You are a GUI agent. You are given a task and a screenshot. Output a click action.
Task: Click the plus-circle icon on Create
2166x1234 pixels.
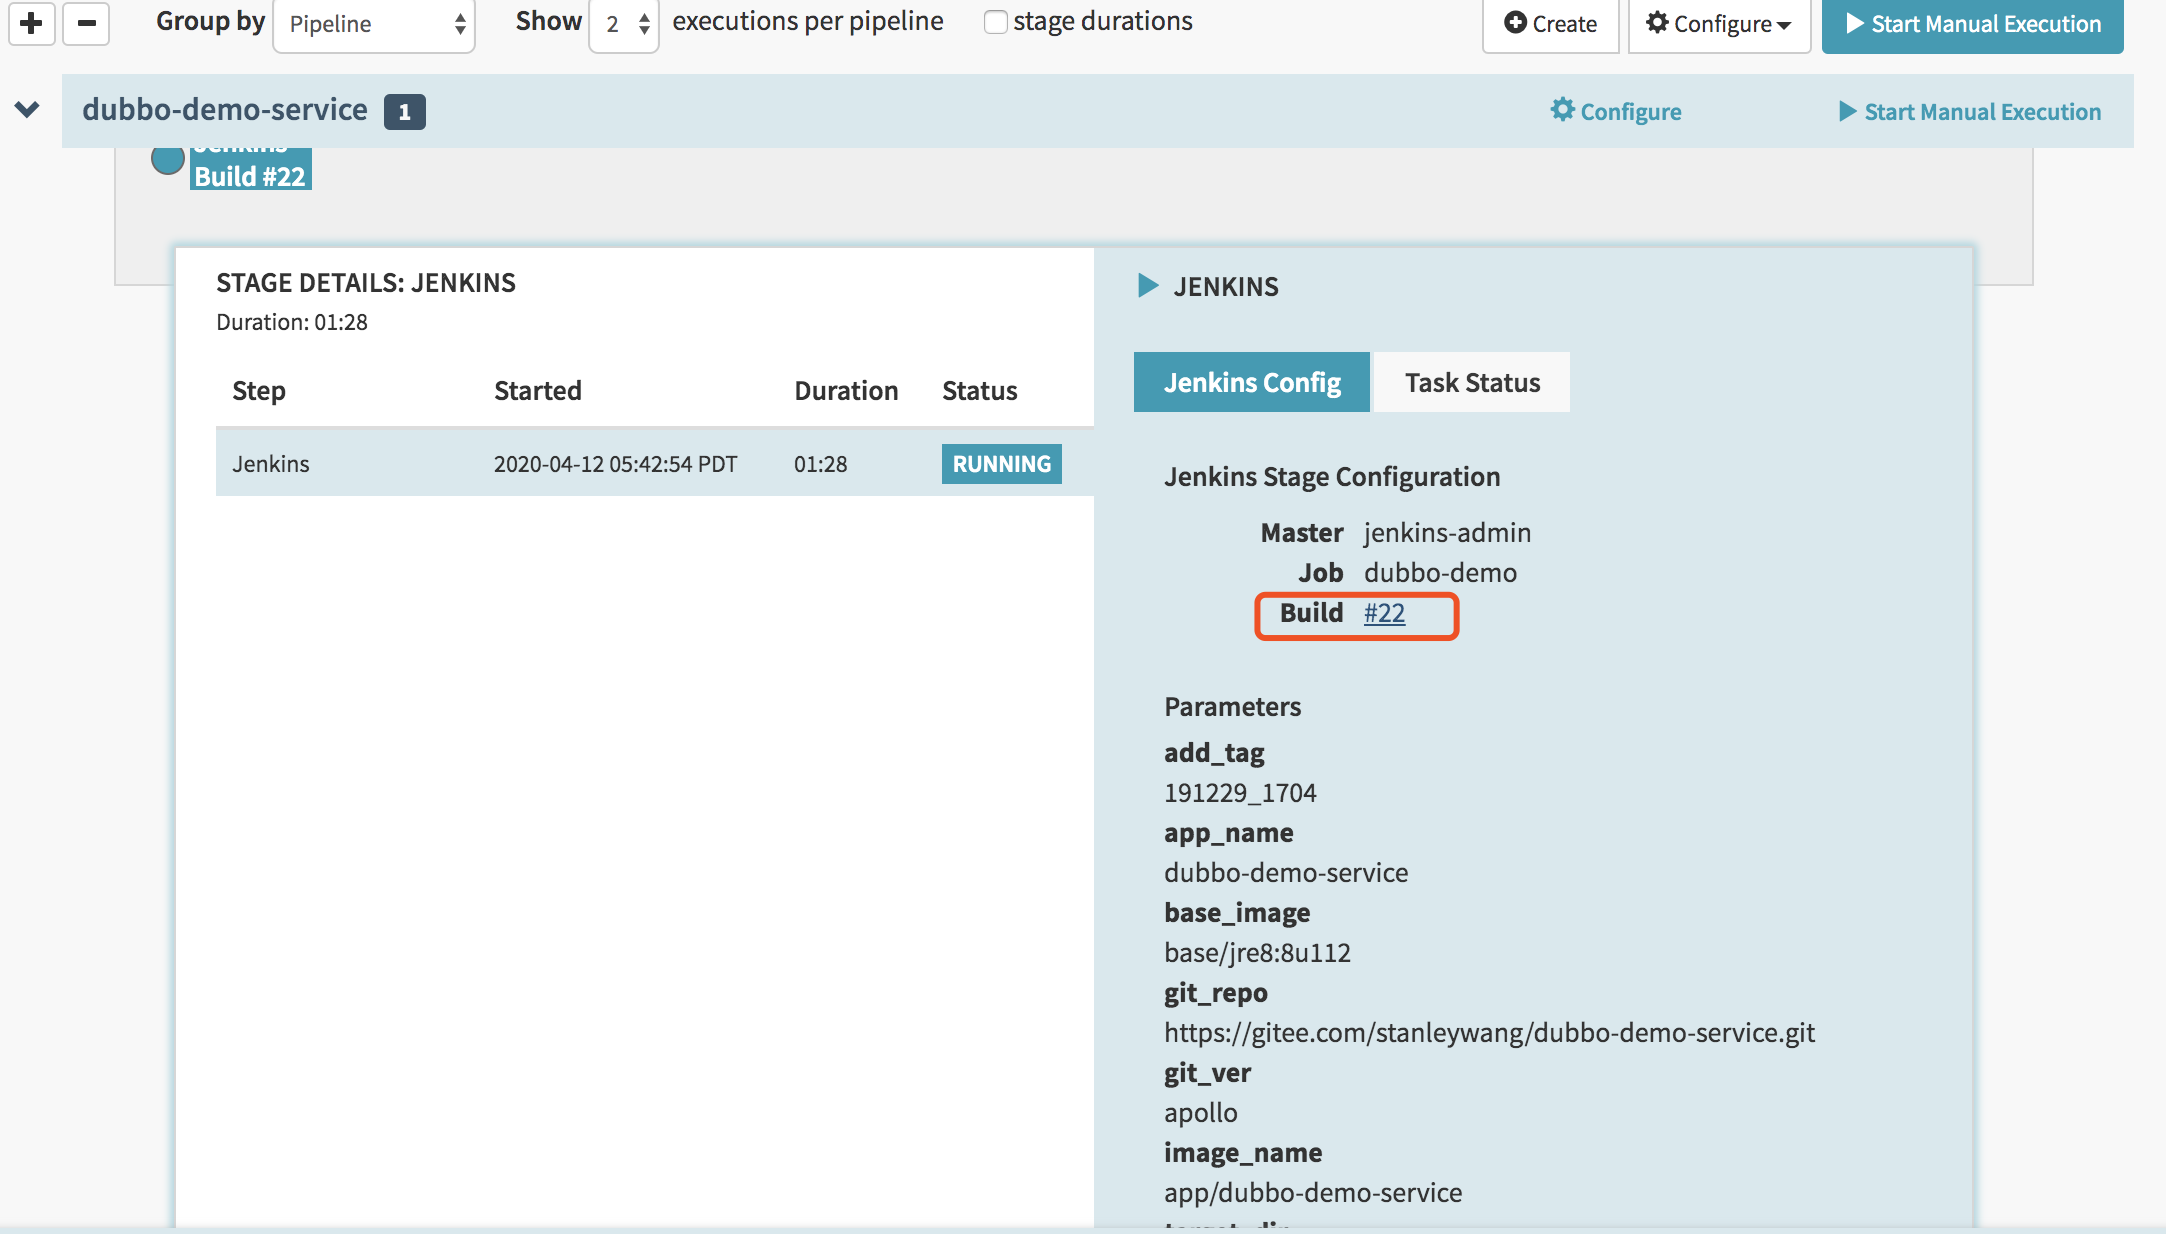[1515, 22]
